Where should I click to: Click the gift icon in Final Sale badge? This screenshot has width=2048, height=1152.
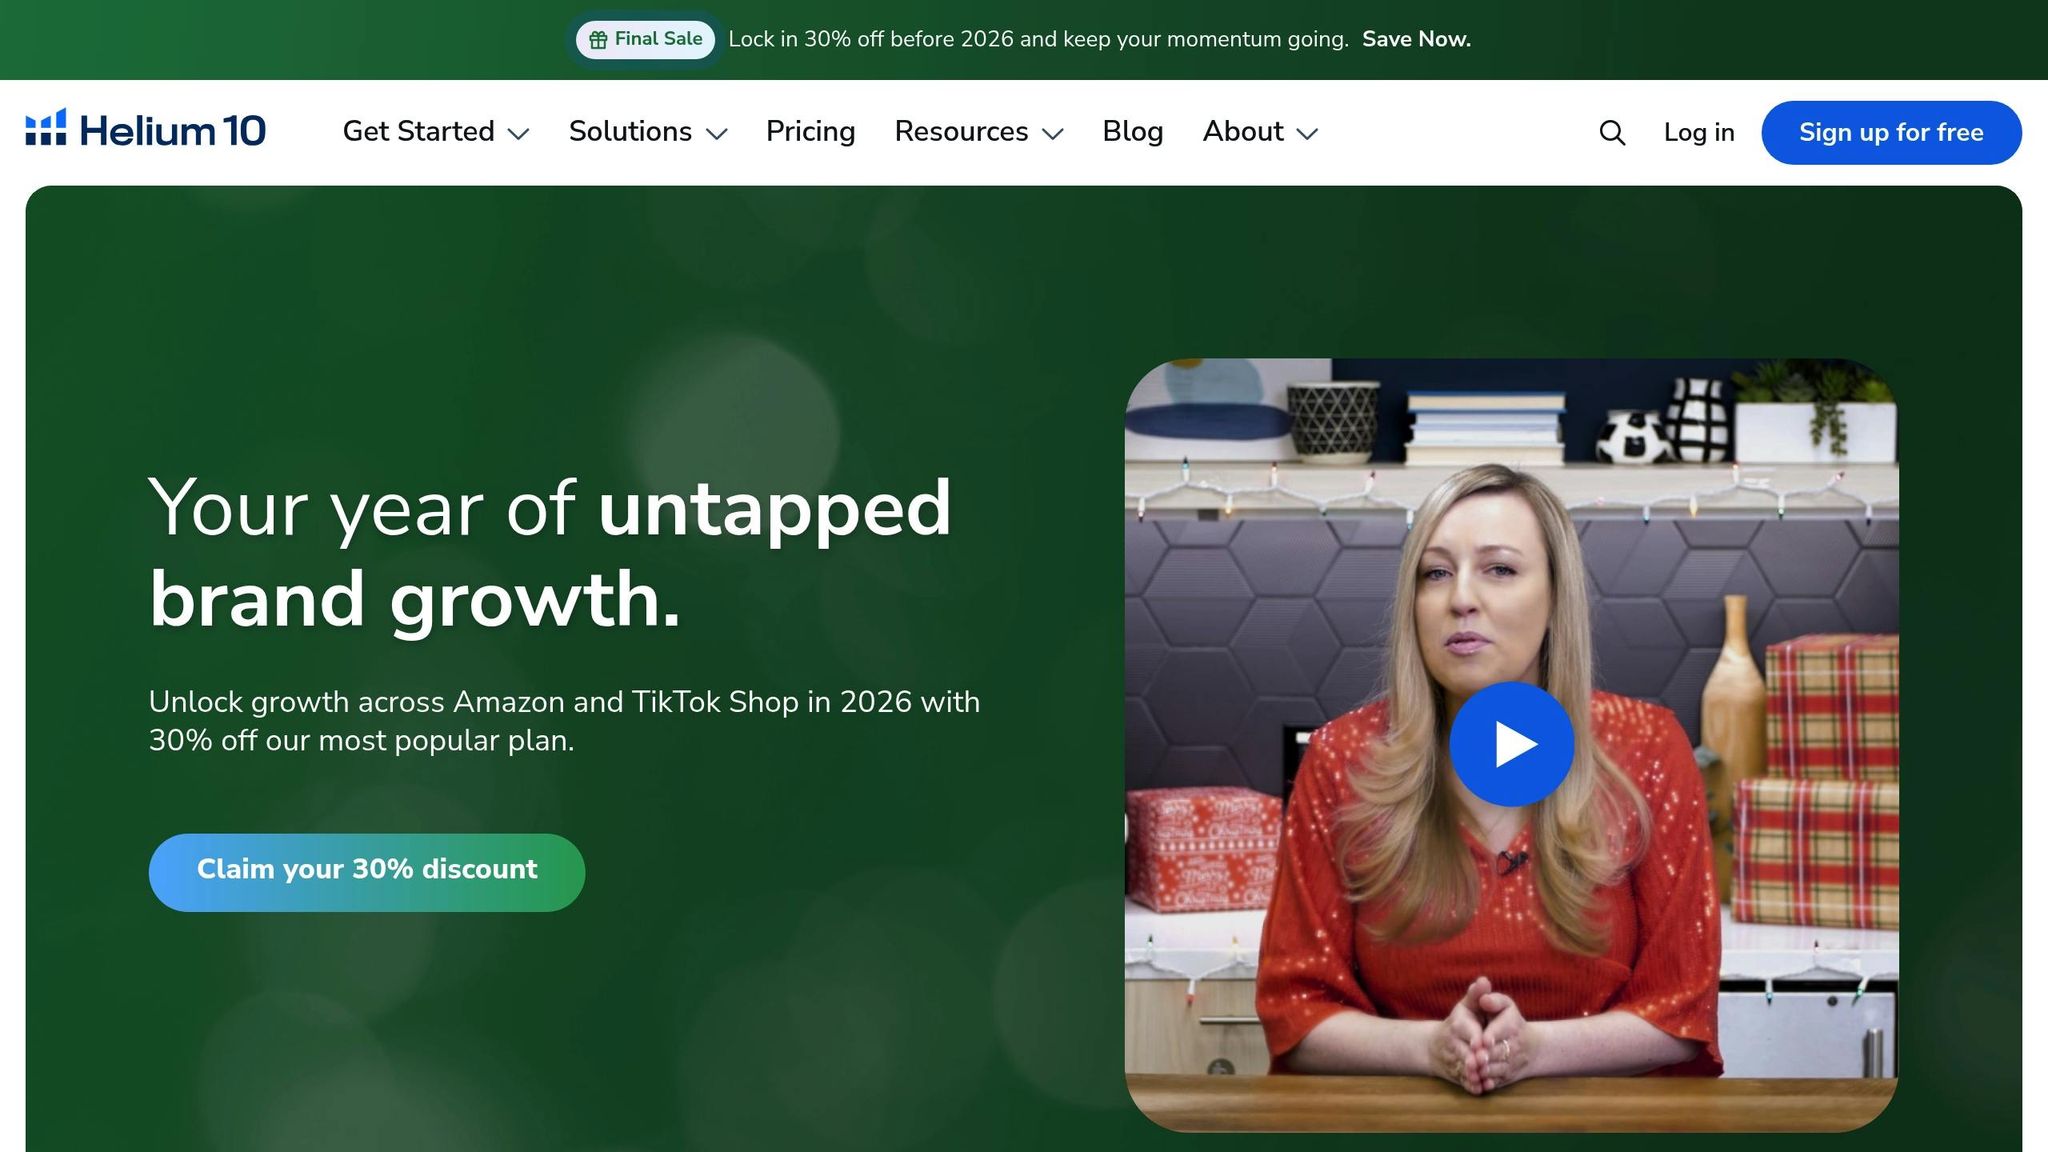tap(598, 40)
